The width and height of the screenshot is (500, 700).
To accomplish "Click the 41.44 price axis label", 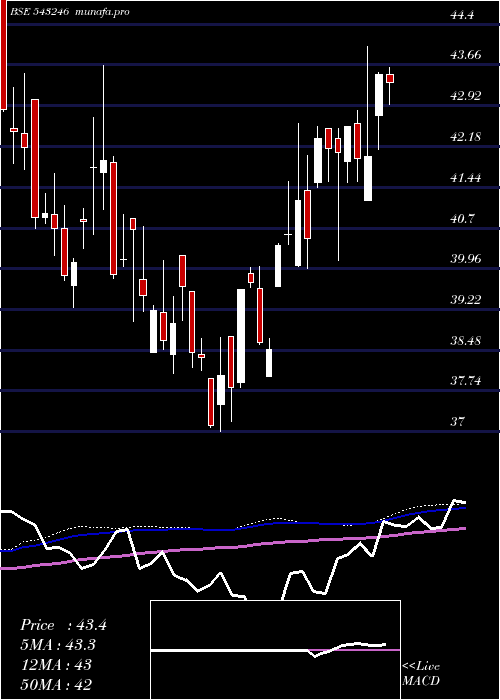I will [466, 178].
